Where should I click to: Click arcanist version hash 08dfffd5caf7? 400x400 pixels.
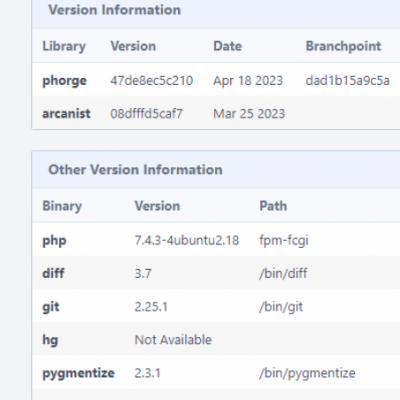click(x=146, y=114)
